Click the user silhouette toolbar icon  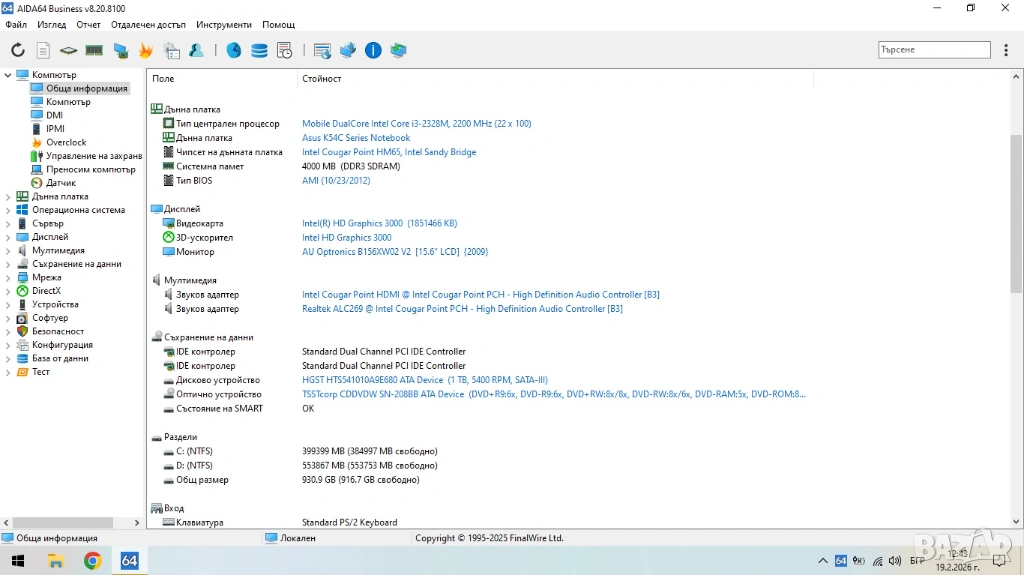point(197,50)
